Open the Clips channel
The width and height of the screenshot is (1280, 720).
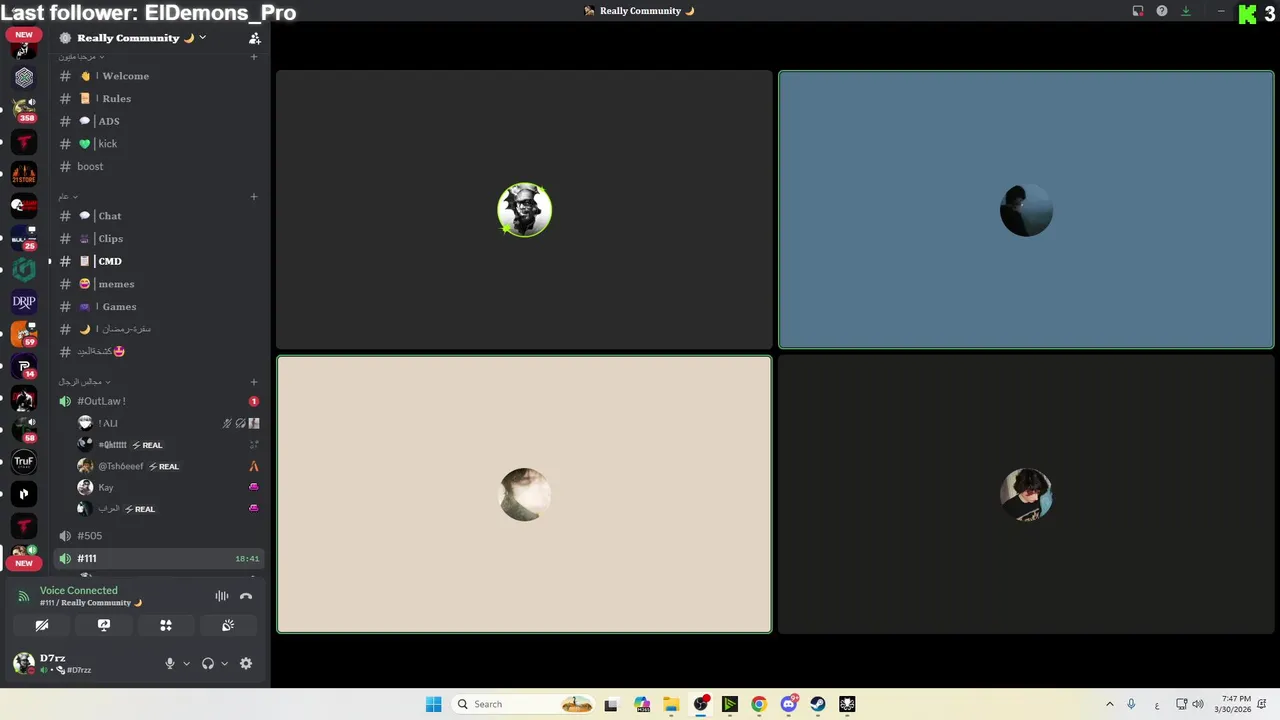point(158,239)
